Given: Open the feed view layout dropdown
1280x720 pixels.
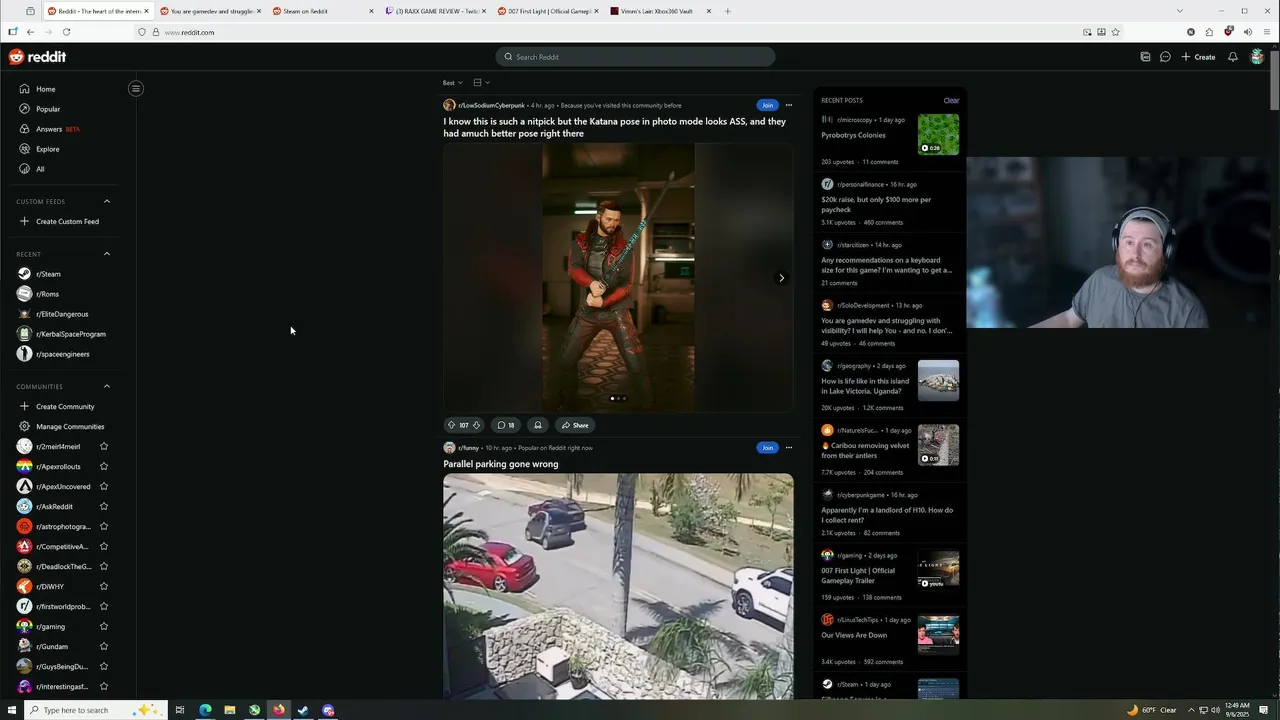Looking at the screenshot, I should [481, 83].
